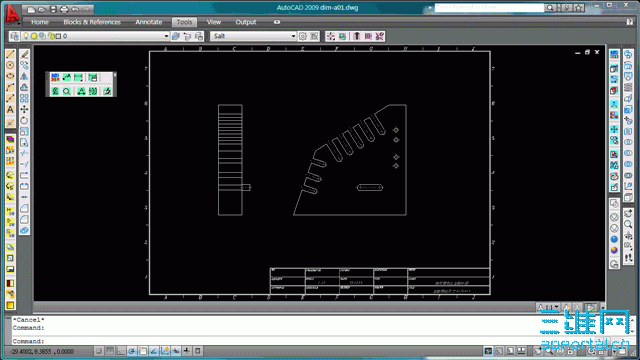Click the yellow square icon at left bottom
640x360 pixels.
coord(10,305)
